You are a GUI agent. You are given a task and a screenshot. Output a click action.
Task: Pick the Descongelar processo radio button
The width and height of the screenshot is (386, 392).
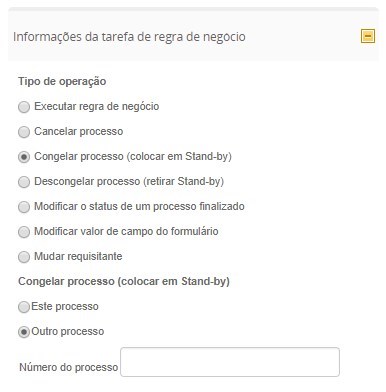(24, 182)
